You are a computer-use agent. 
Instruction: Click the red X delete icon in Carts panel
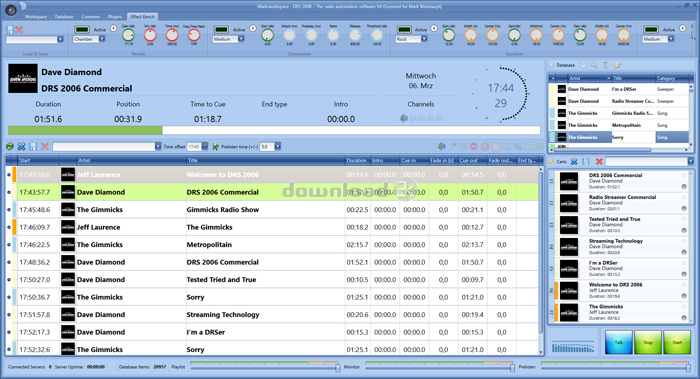tap(599, 162)
